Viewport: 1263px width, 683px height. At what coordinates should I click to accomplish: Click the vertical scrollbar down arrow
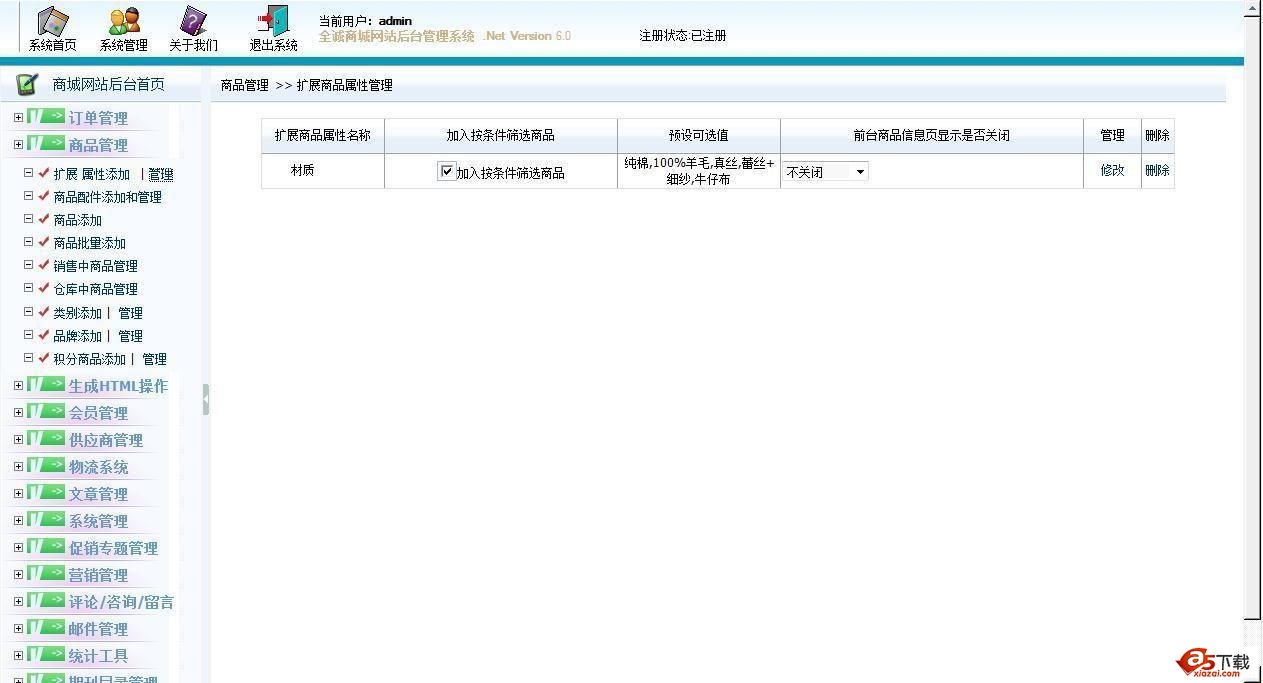point(1253,625)
